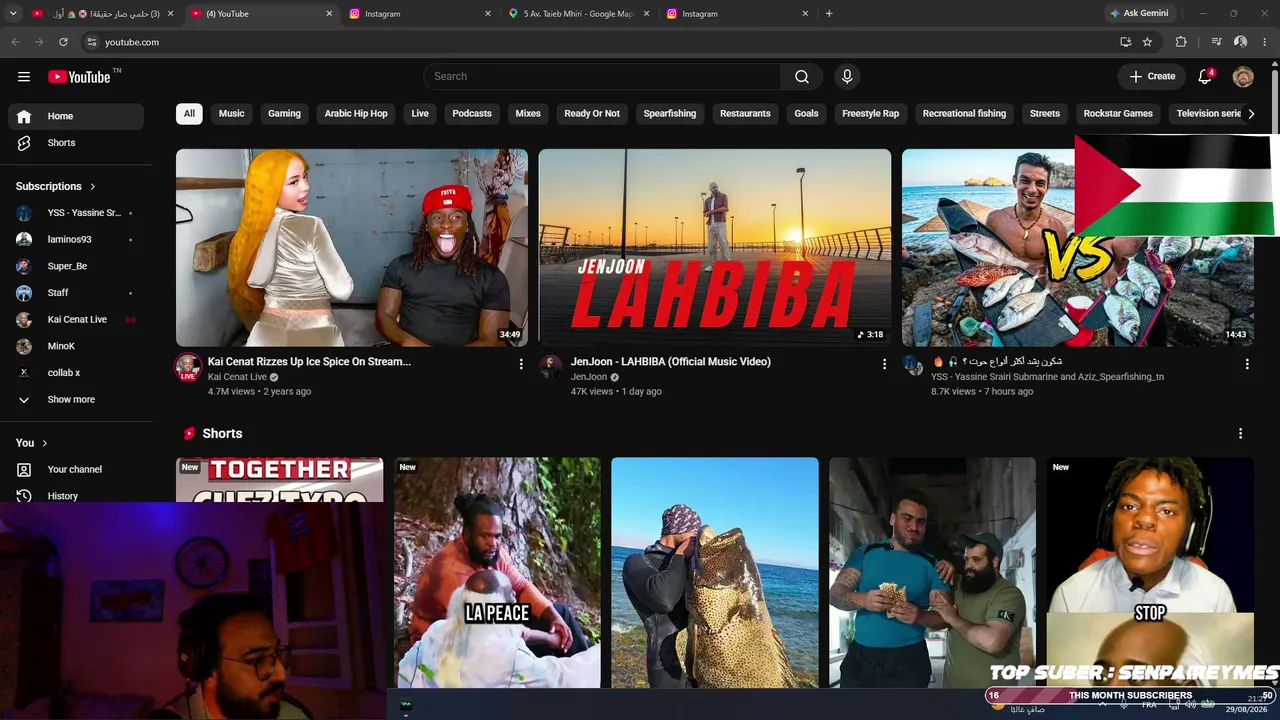Expand the Subscriptions section
Viewport: 1280px width, 720px height.
(x=56, y=186)
